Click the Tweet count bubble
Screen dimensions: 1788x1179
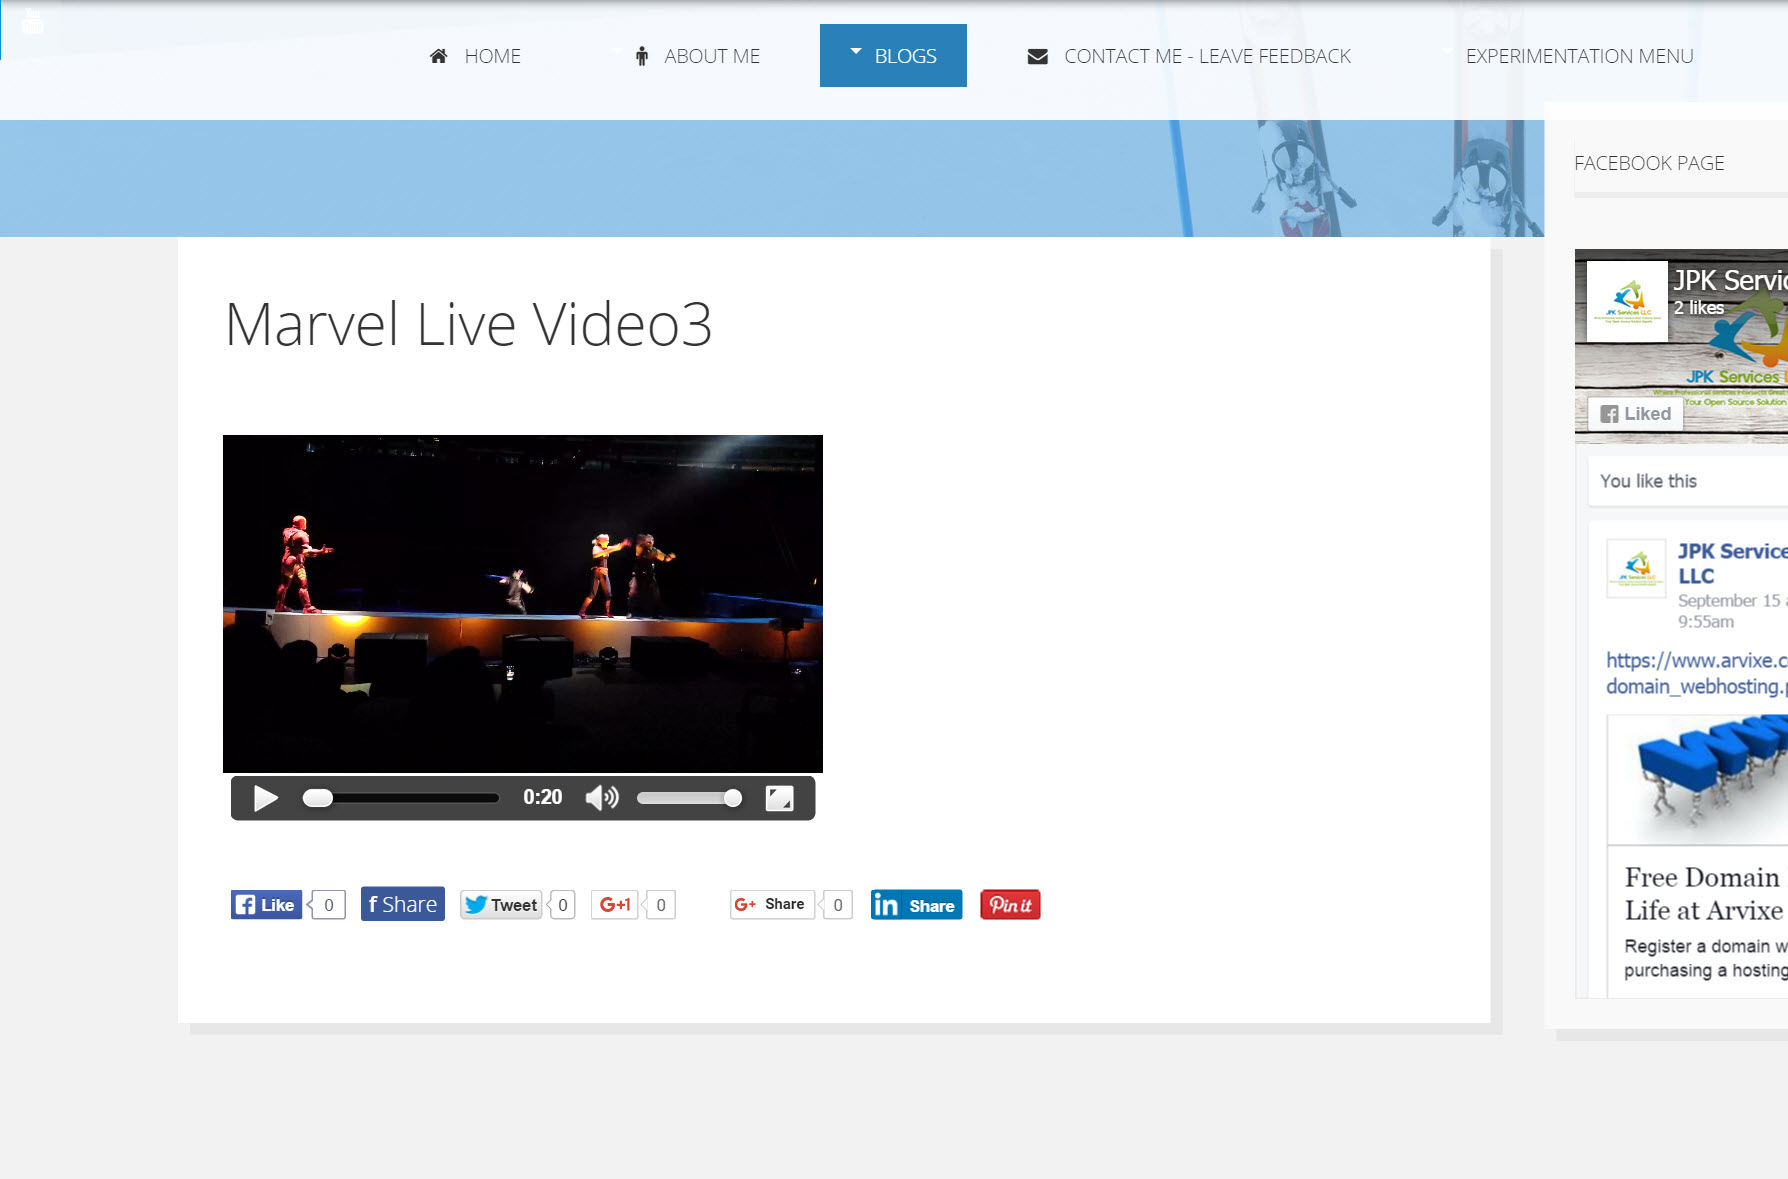(x=562, y=905)
